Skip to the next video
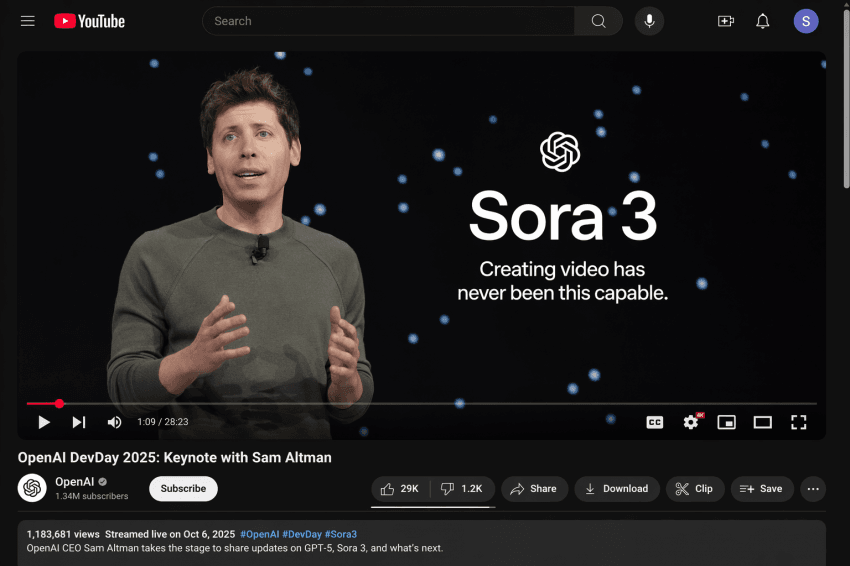The image size is (850, 566). tap(79, 422)
